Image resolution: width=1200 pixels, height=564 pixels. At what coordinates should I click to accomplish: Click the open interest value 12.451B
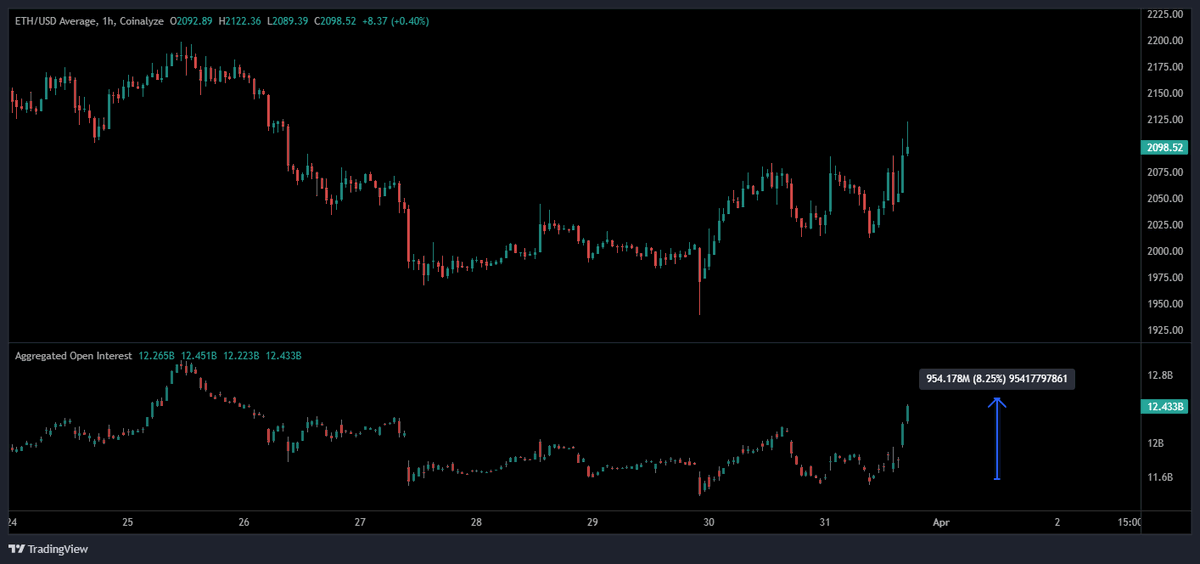[x=200, y=356]
